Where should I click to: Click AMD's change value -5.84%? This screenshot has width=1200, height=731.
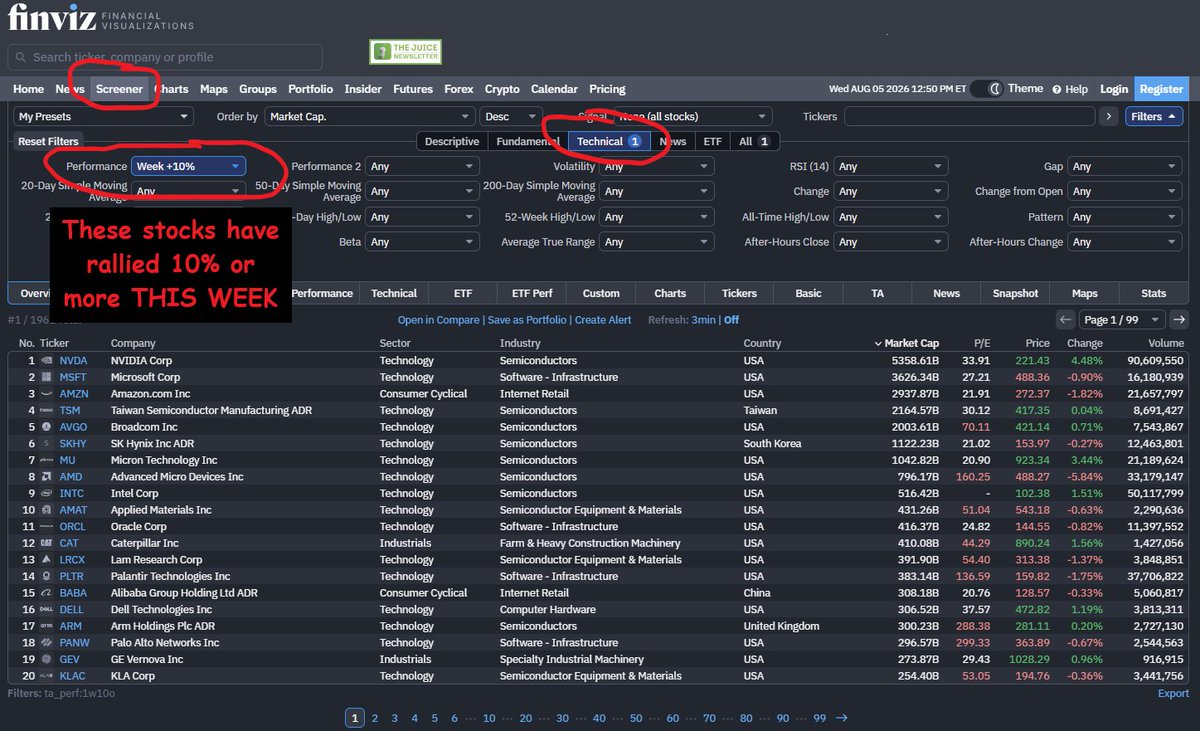pyautogui.click(x=1084, y=477)
